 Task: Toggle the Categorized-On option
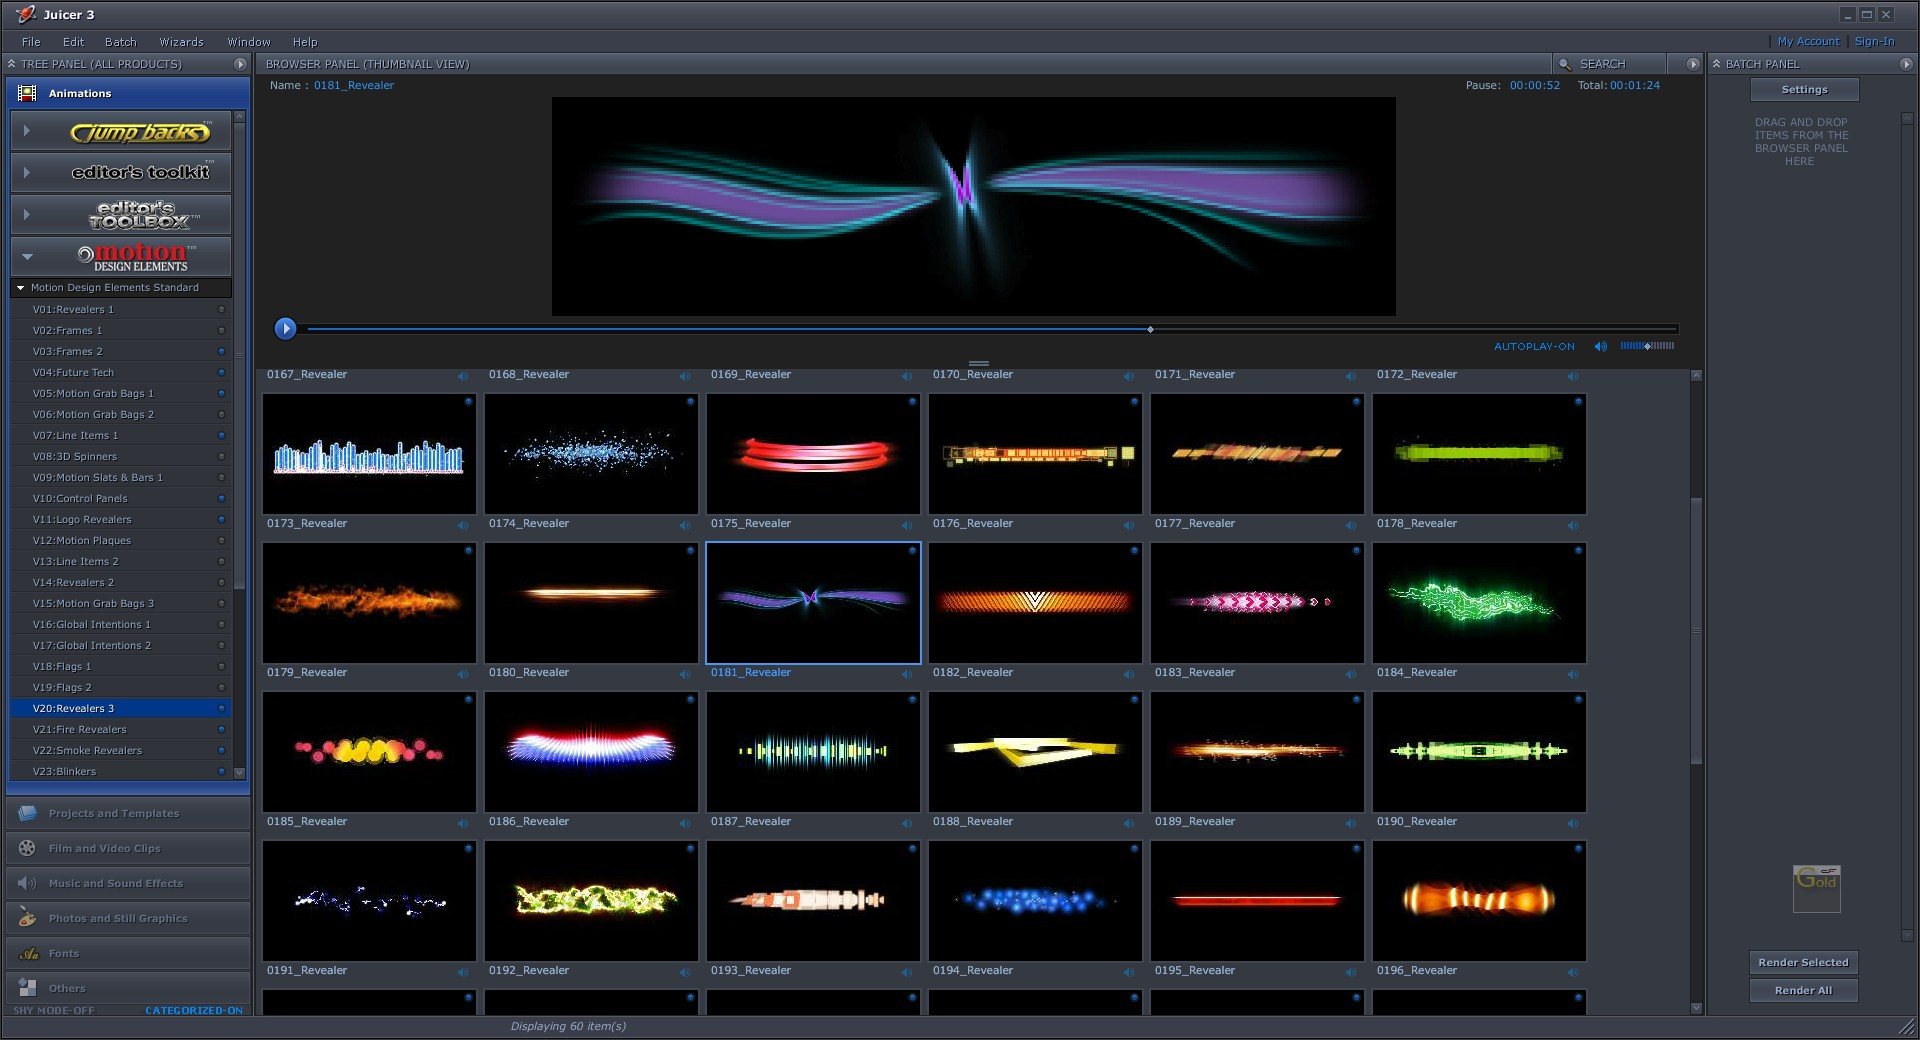click(193, 1010)
